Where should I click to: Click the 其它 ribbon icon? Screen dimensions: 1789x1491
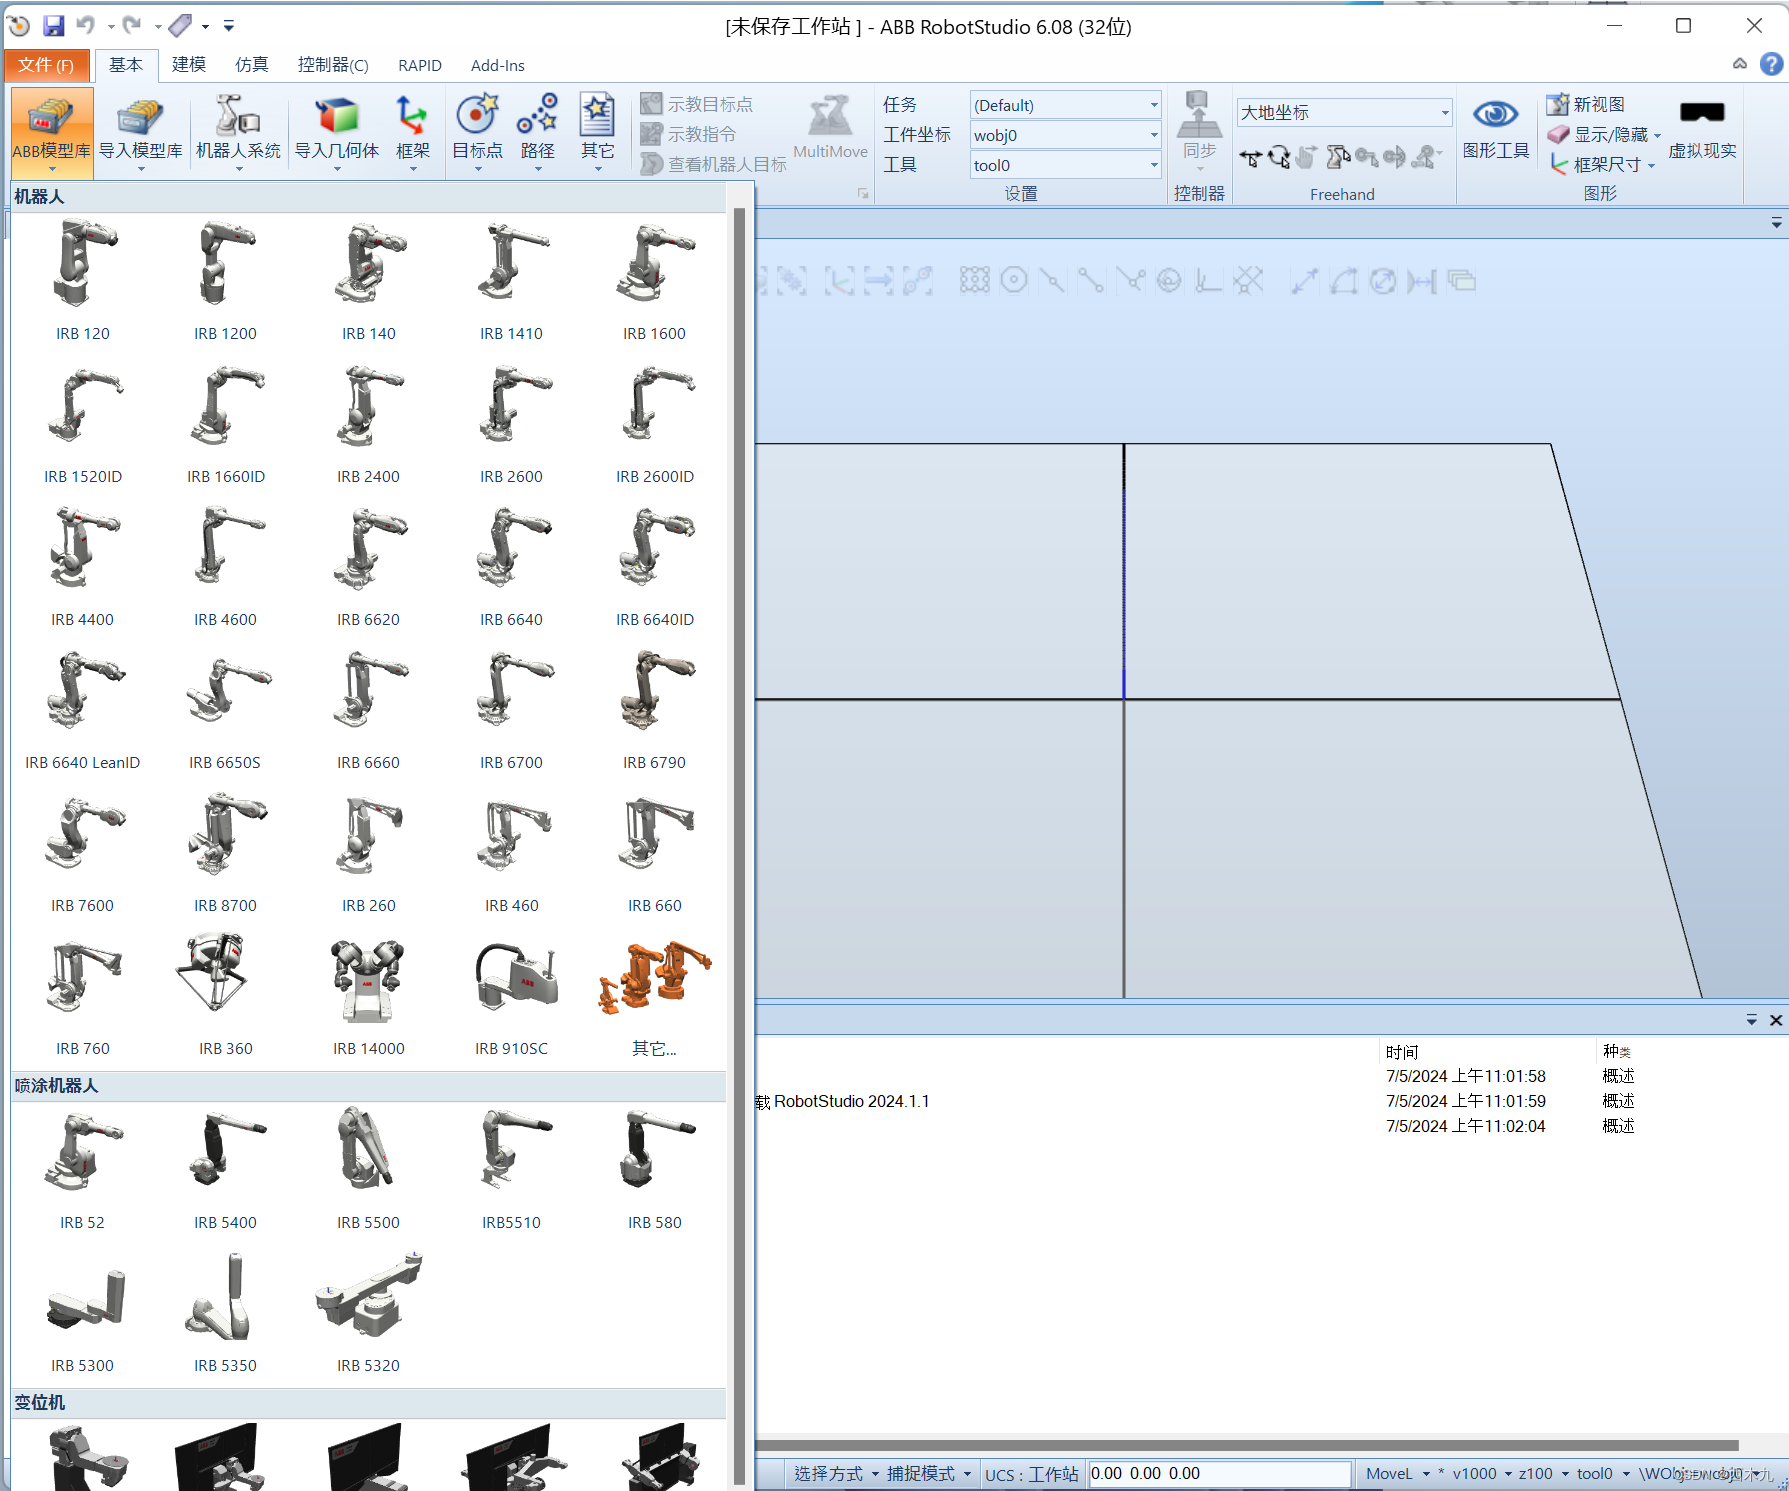coord(597,131)
